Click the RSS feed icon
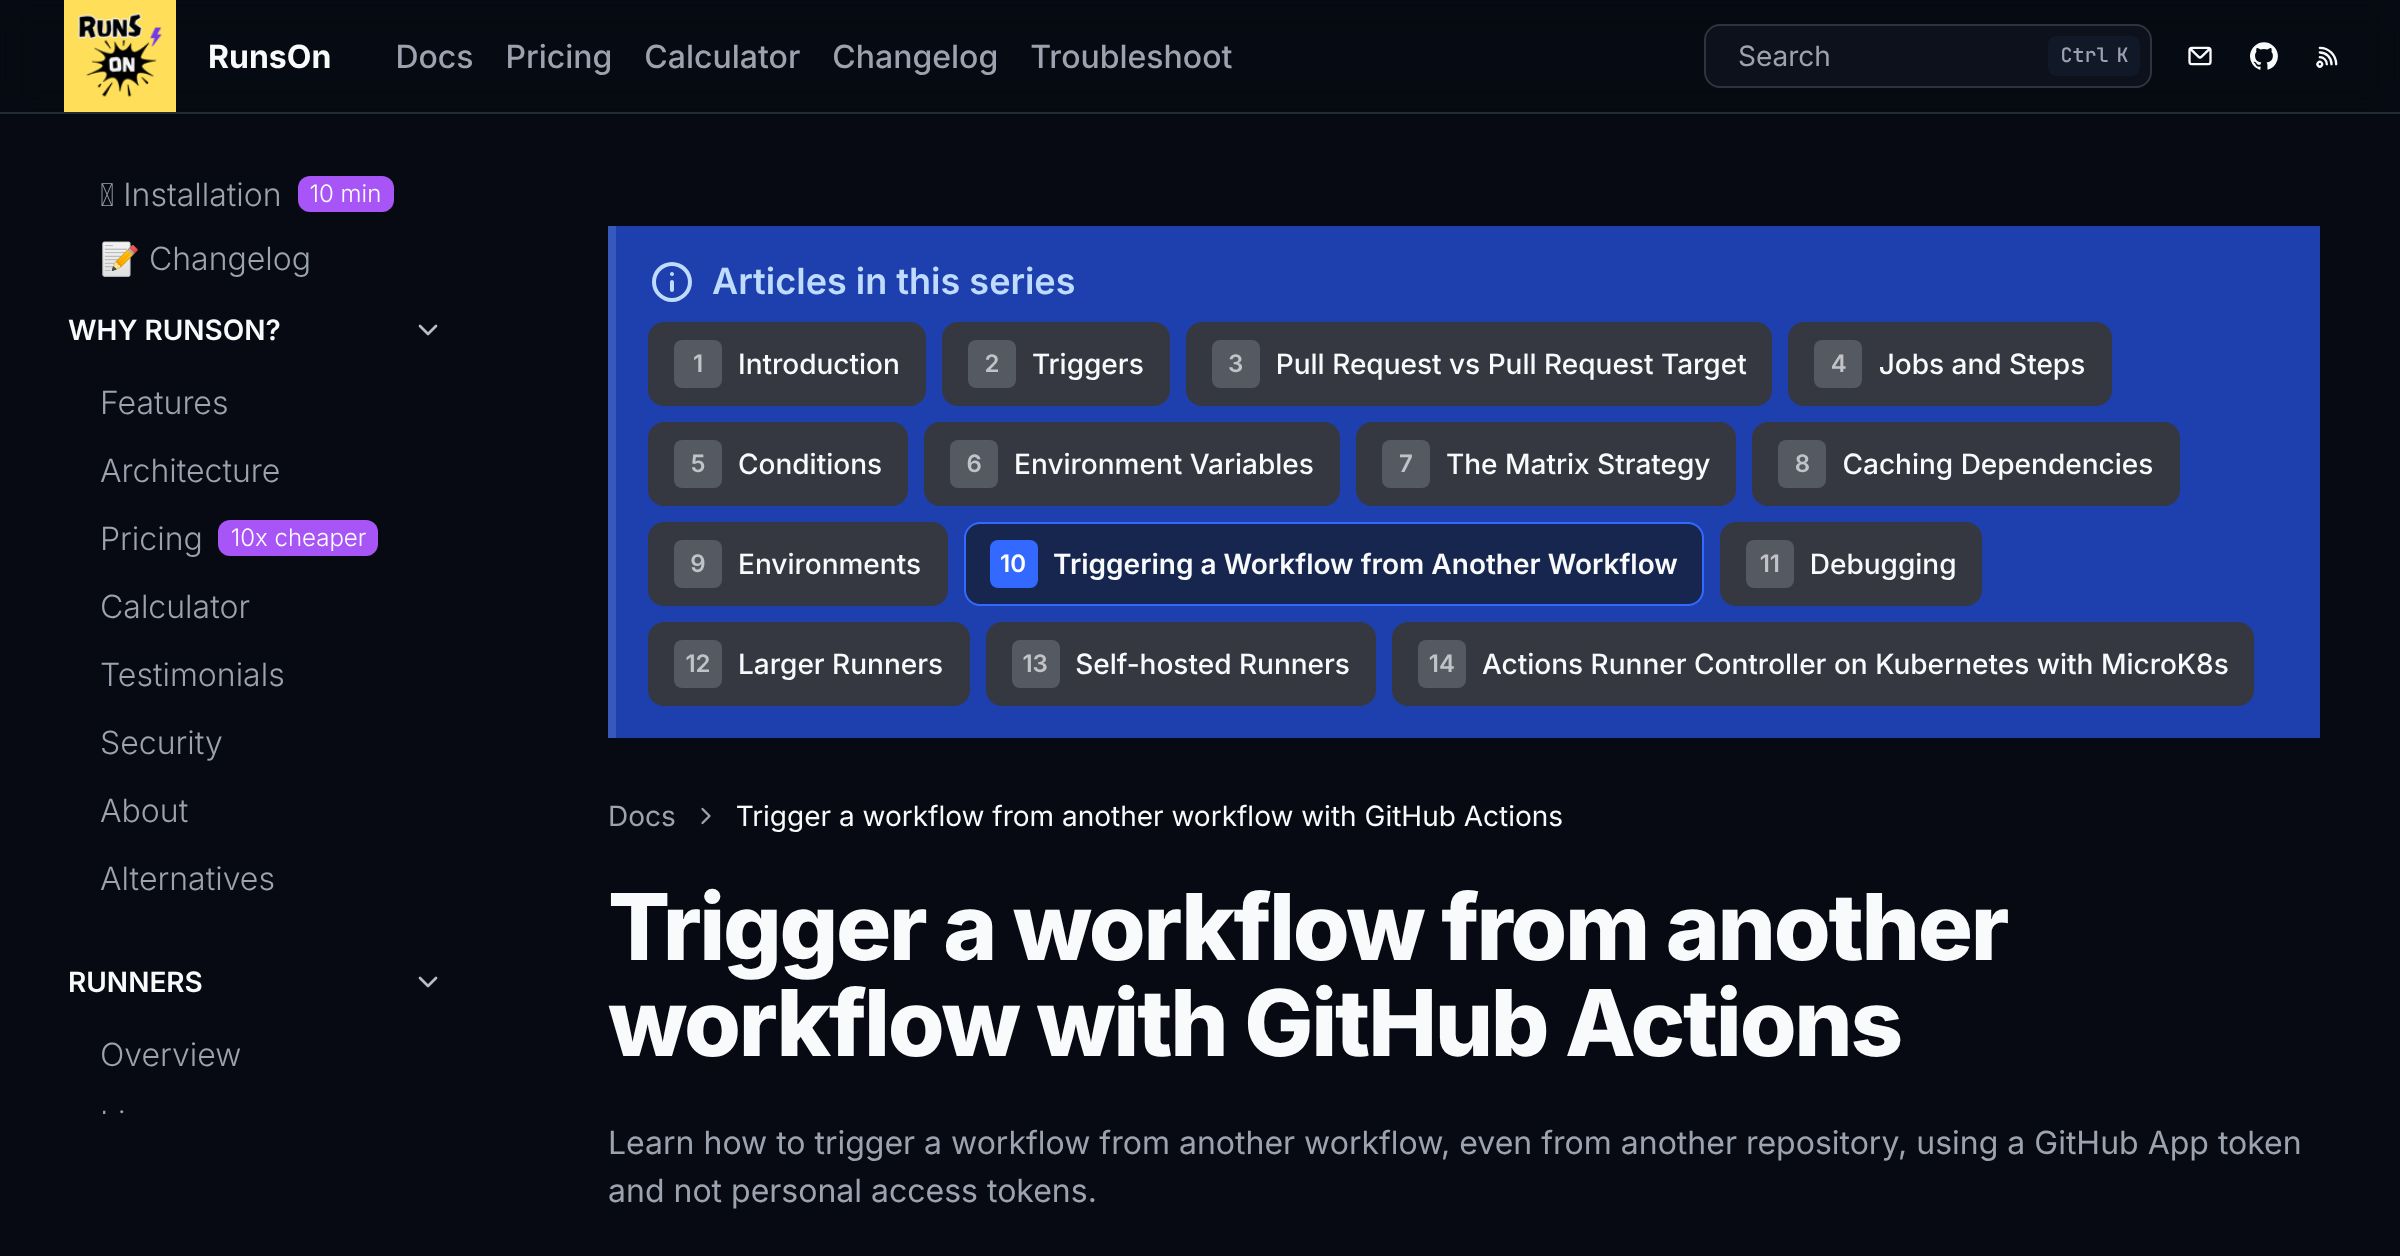 pos(2327,56)
